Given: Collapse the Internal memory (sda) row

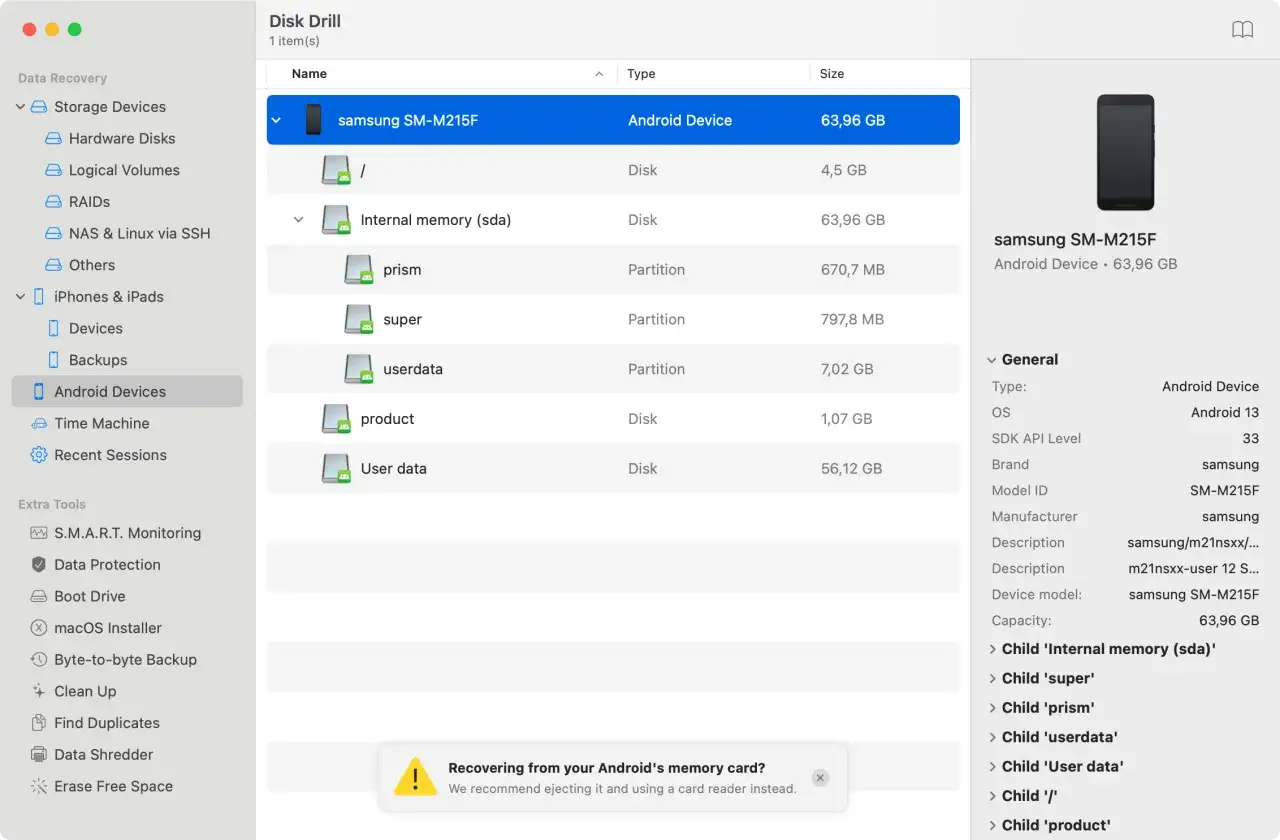Looking at the screenshot, I should pos(298,220).
